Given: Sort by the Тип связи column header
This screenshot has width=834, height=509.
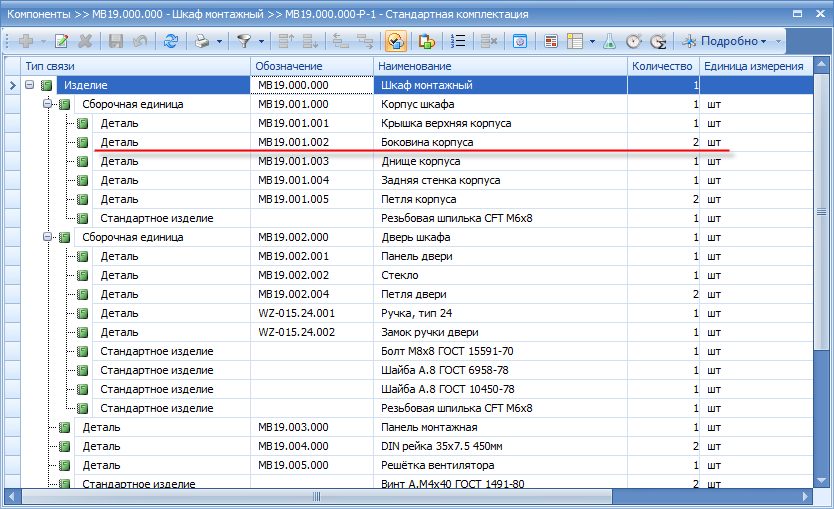Looking at the screenshot, I should point(136,66).
